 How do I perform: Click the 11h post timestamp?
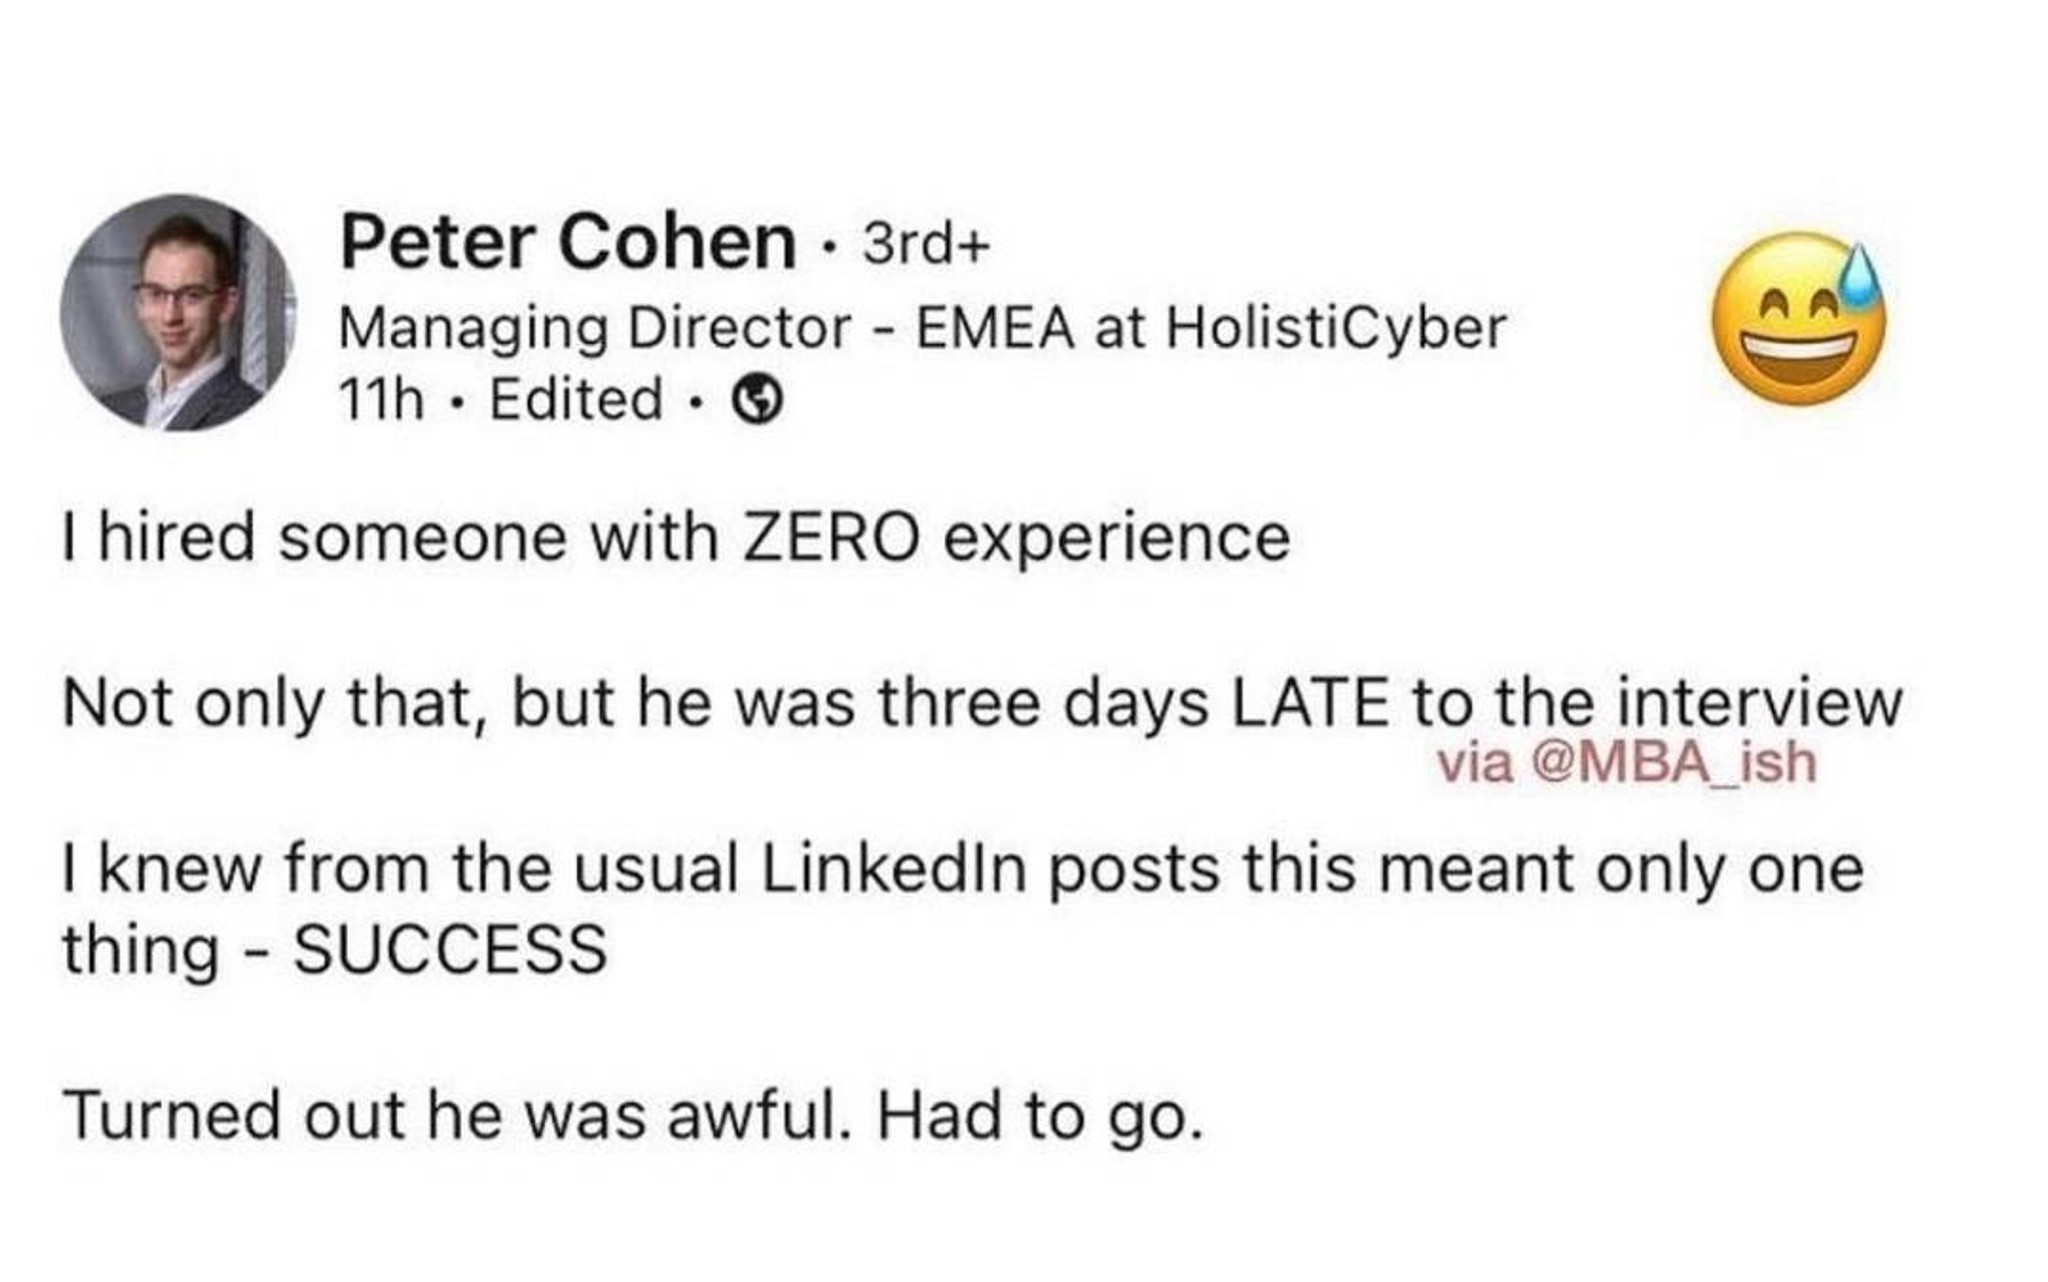[381, 398]
